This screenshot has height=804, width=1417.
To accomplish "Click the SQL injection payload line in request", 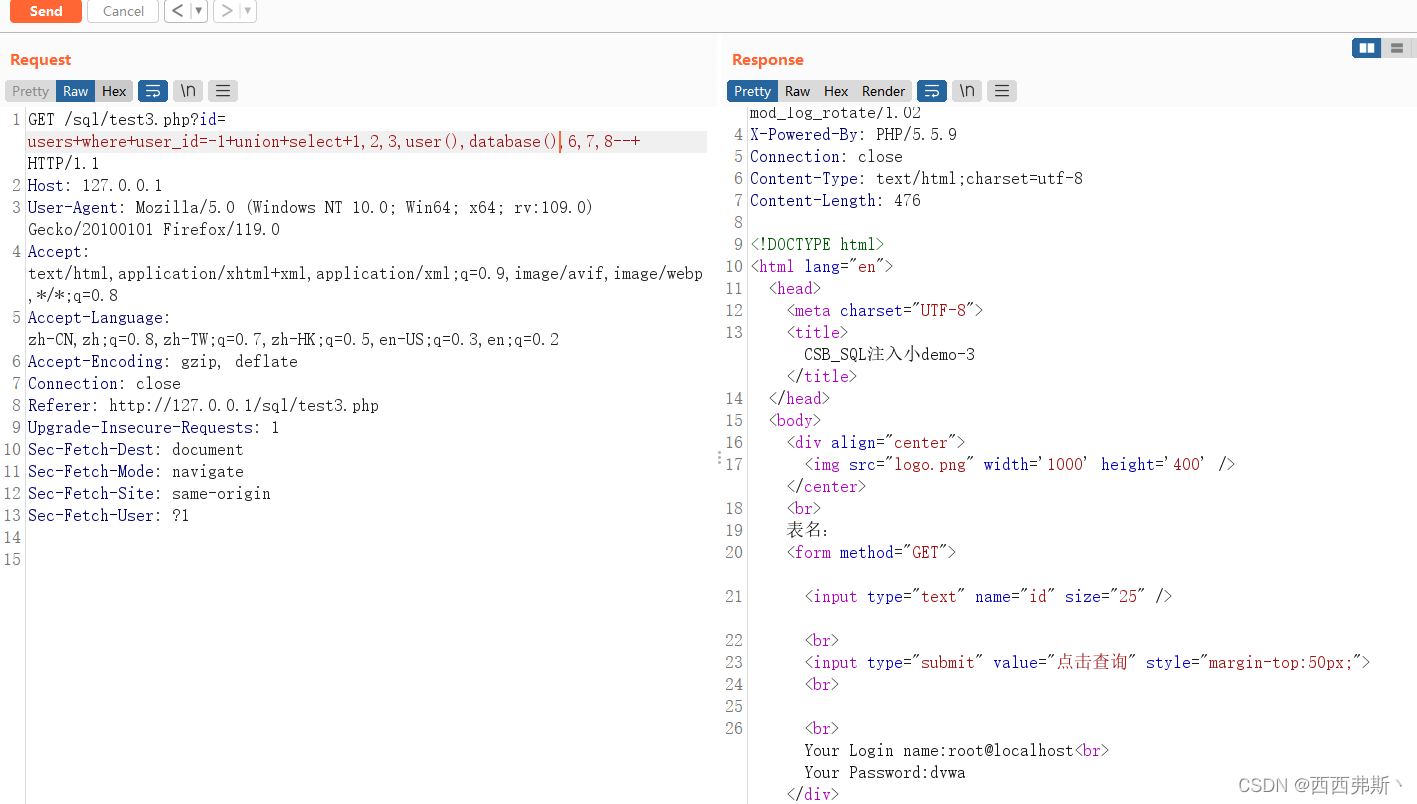I will point(334,142).
